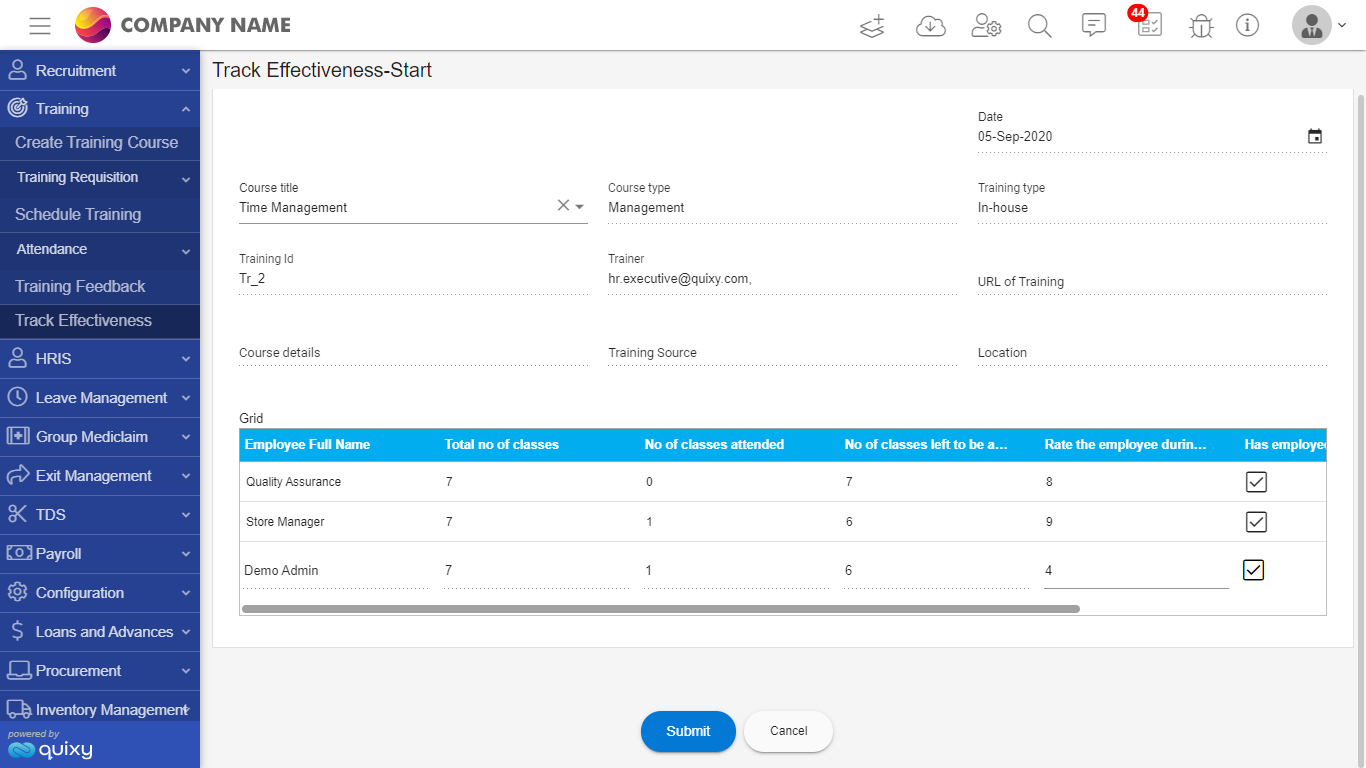
Task: Open the Configuration menu item
Action: [x=100, y=592]
